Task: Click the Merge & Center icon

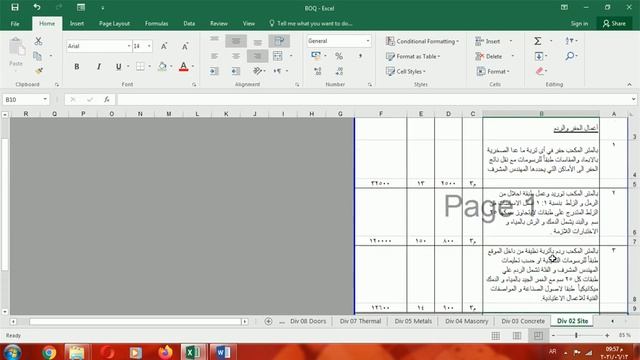Action: click(x=278, y=56)
